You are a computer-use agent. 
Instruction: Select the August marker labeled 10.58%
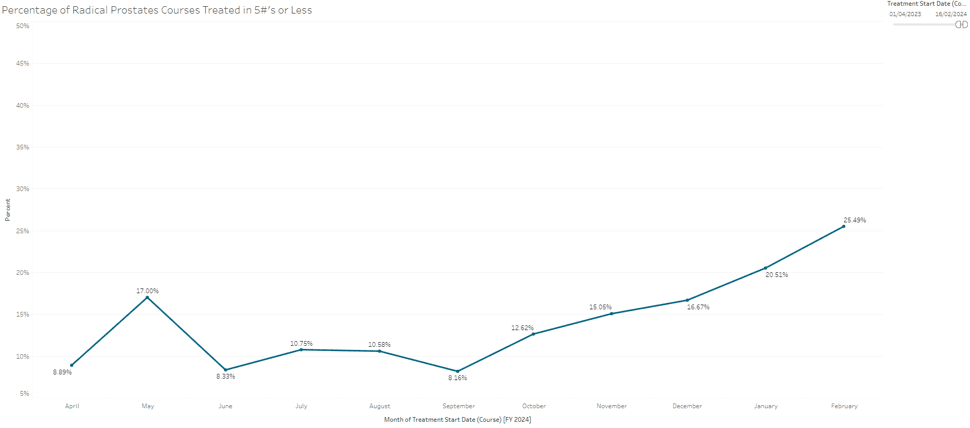(379, 352)
